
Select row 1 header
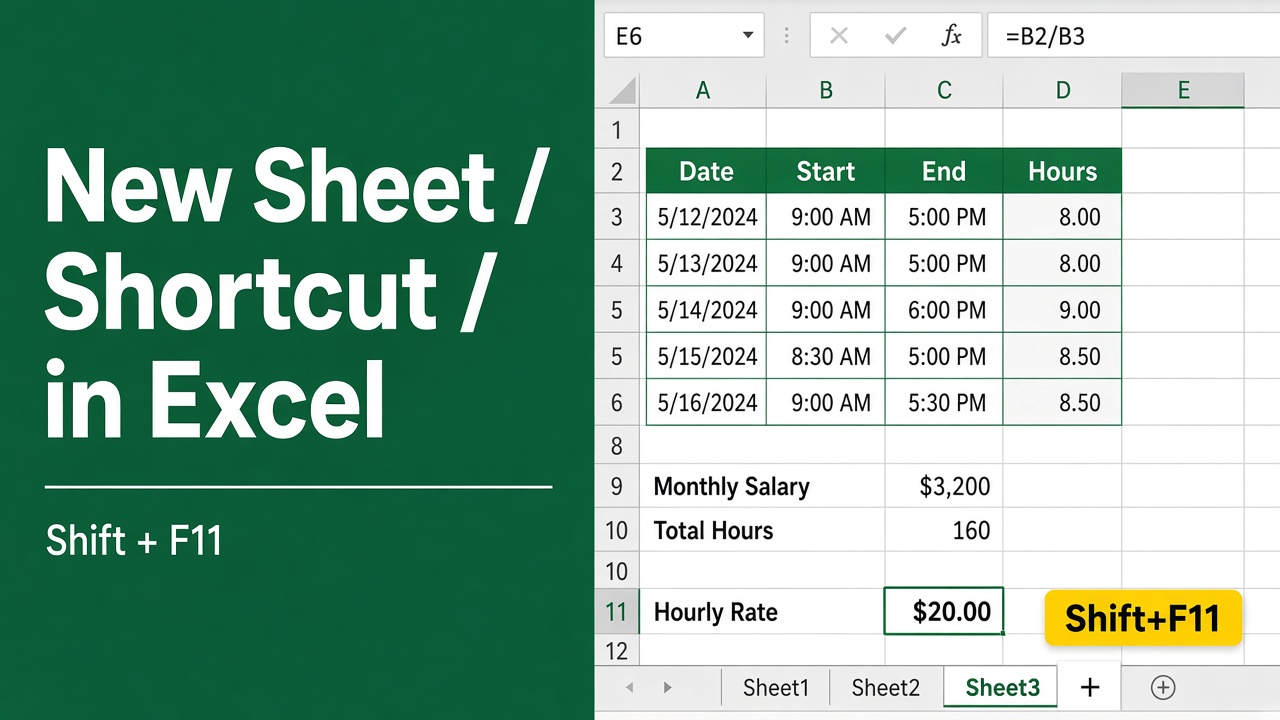point(617,129)
